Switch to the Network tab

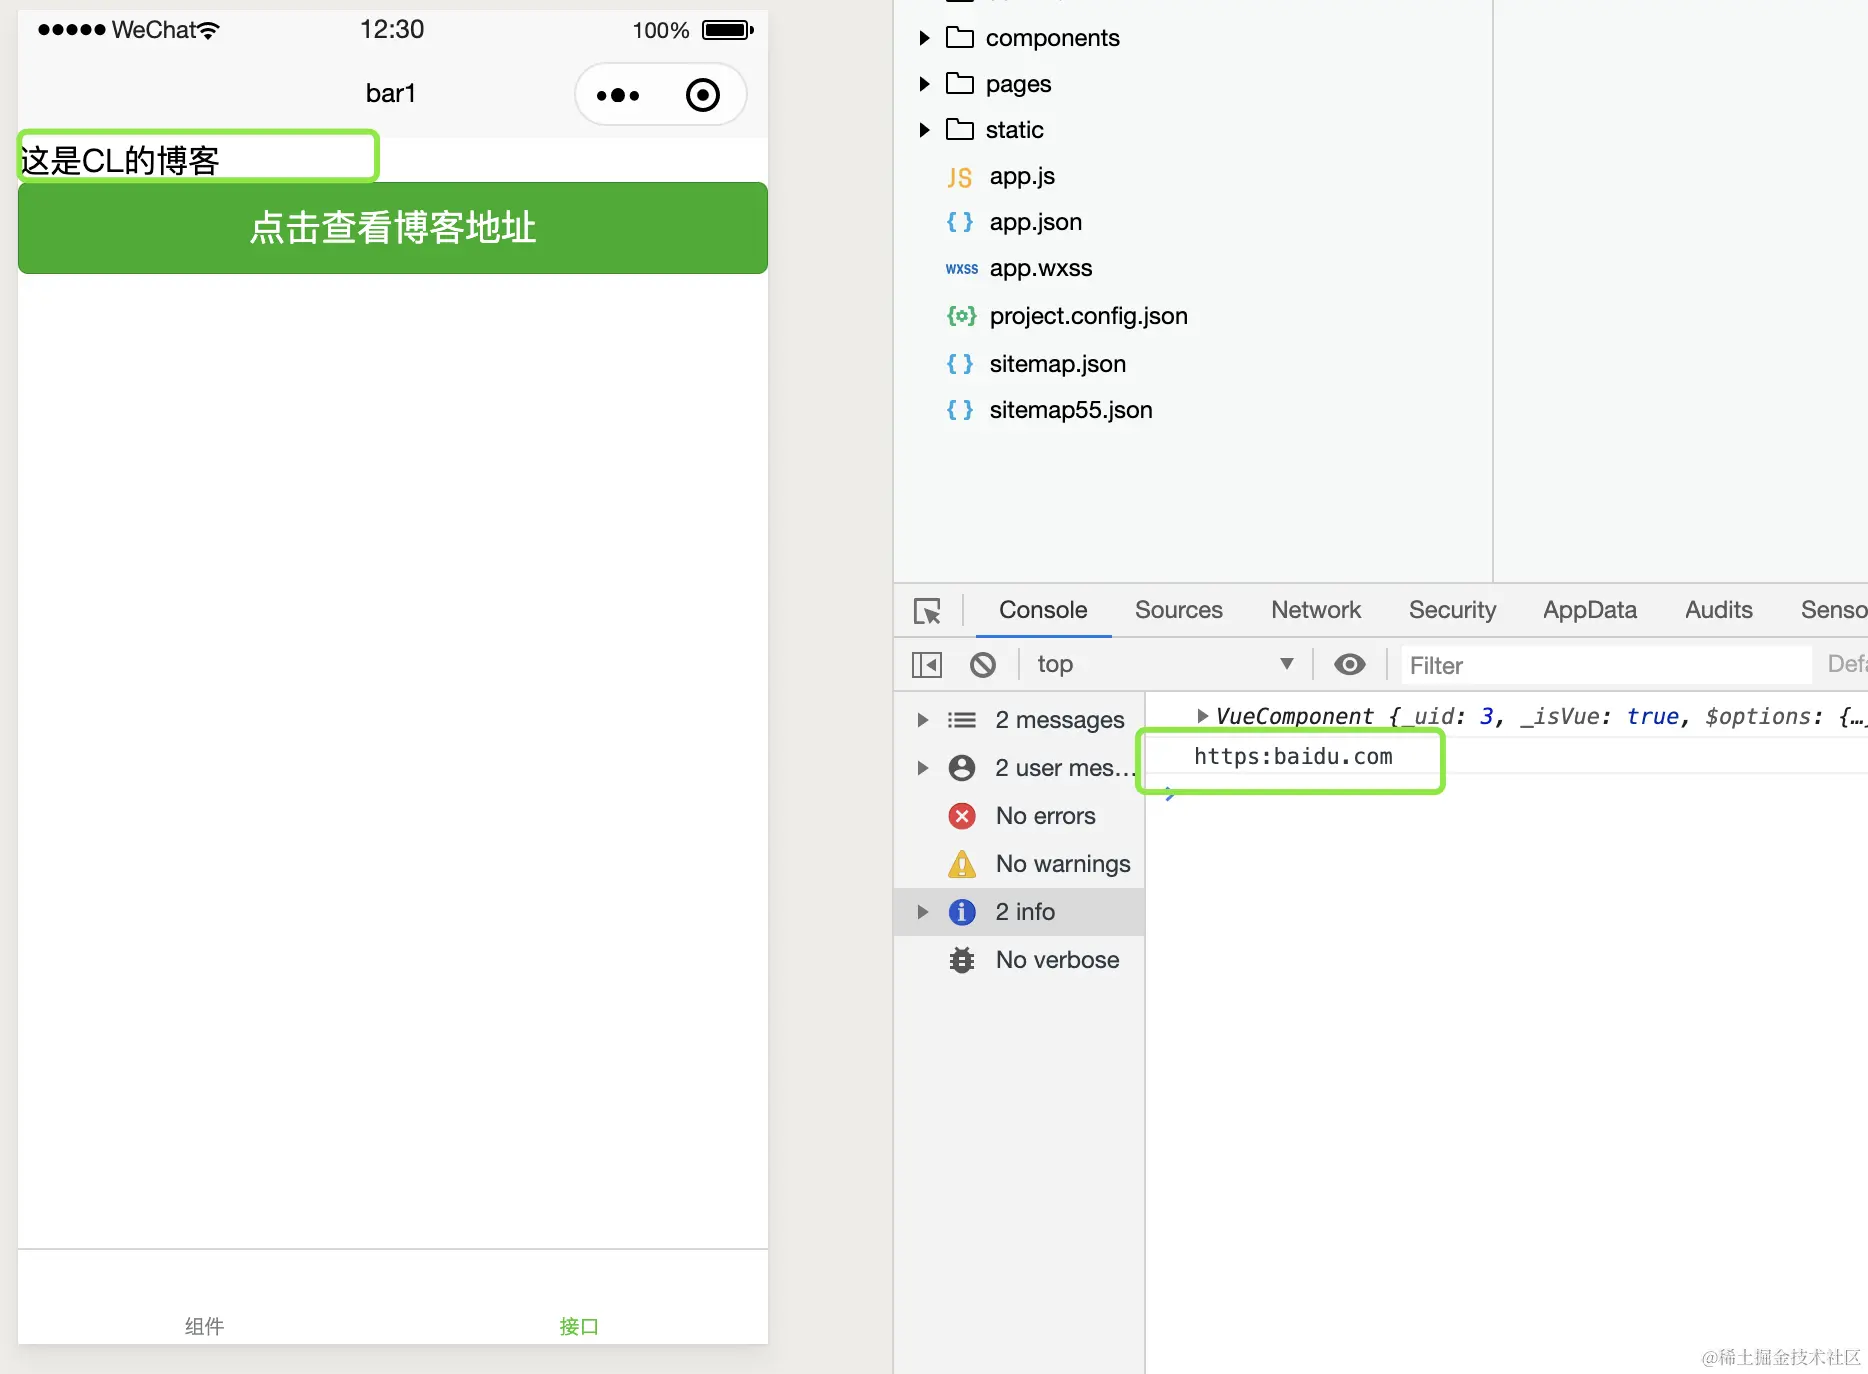pos(1316,610)
